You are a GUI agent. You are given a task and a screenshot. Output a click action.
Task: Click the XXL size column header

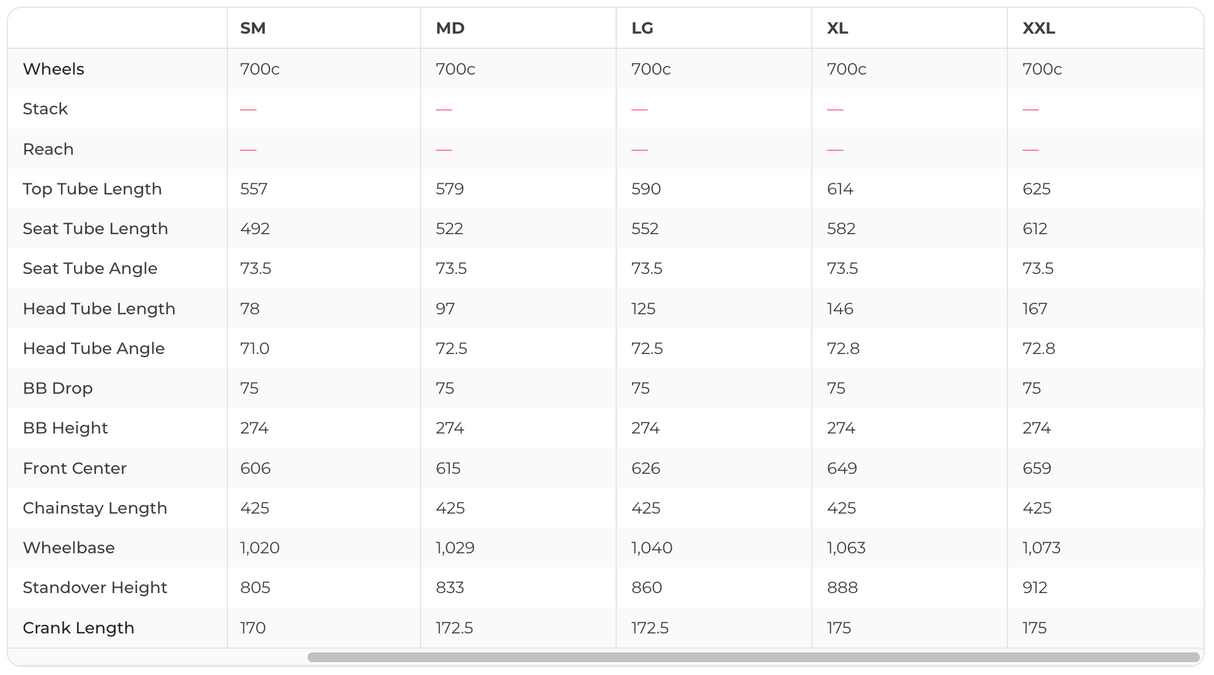click(x=1039, y=28)
